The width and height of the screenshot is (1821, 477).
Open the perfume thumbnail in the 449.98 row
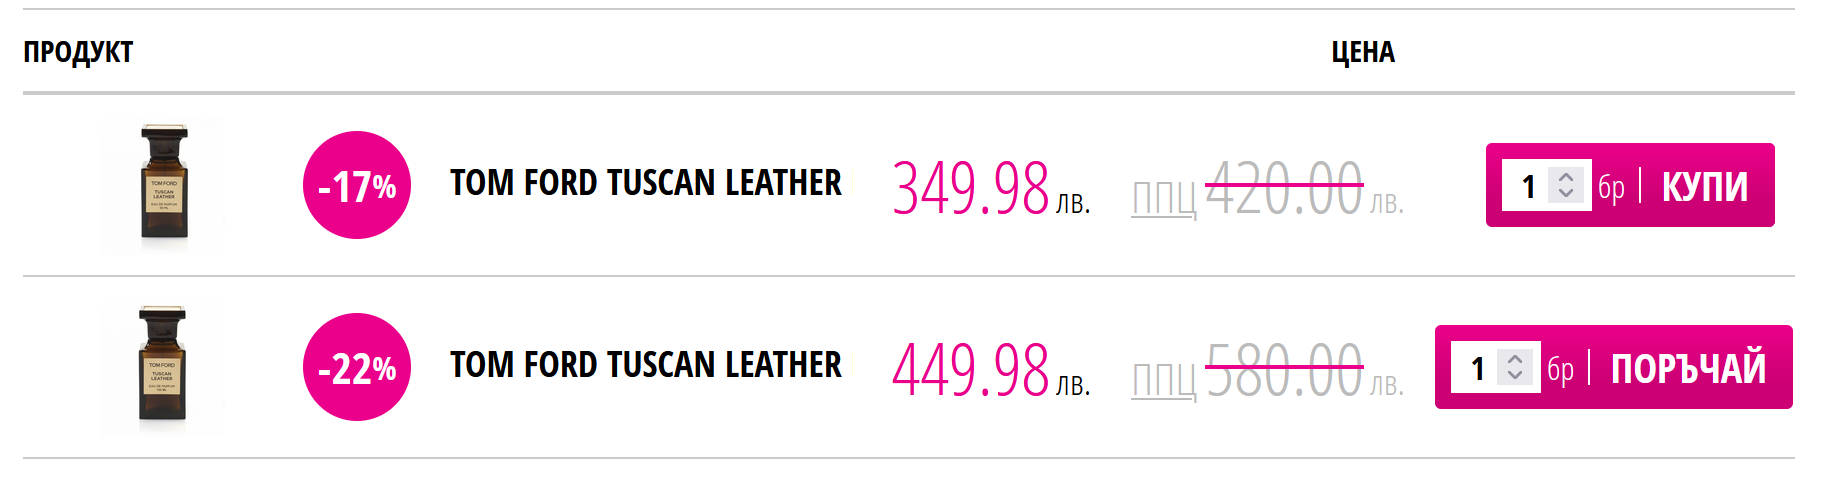pyautogui.click(x=163, y=367)
